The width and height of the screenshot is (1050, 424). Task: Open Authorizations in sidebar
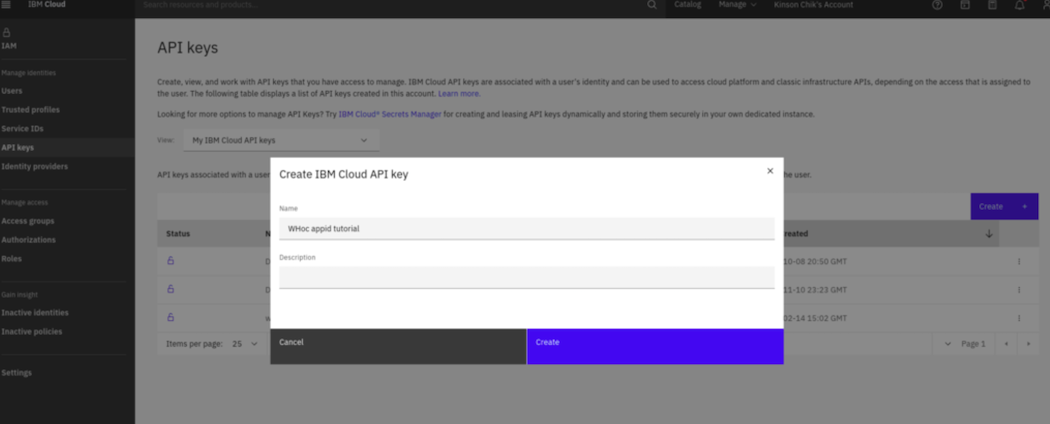click(x=28, y=240)
